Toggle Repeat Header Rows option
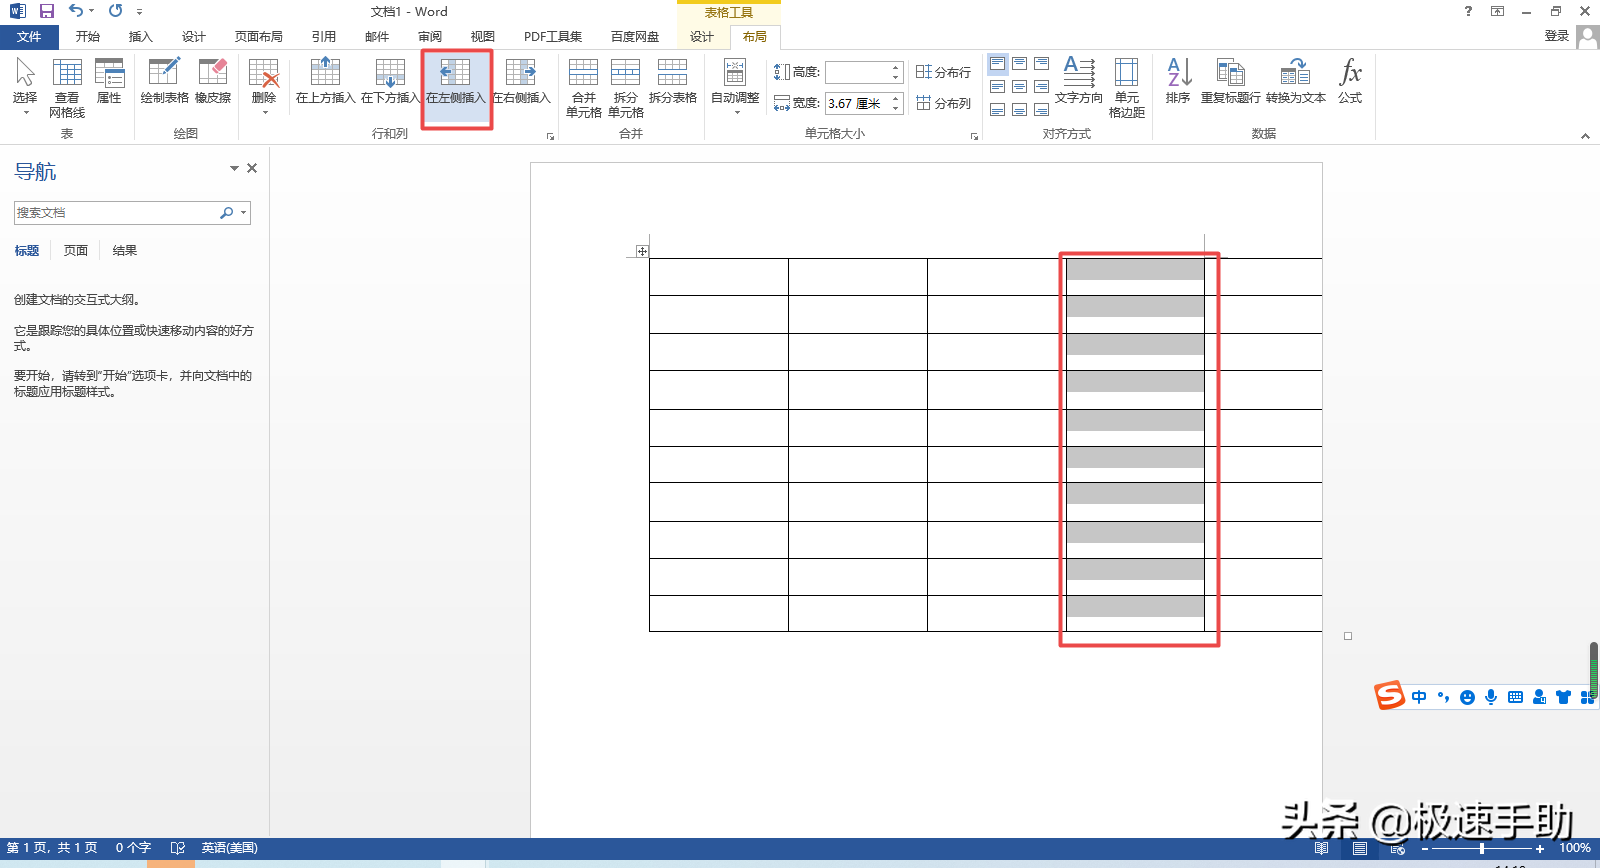 click(1230, 82)
